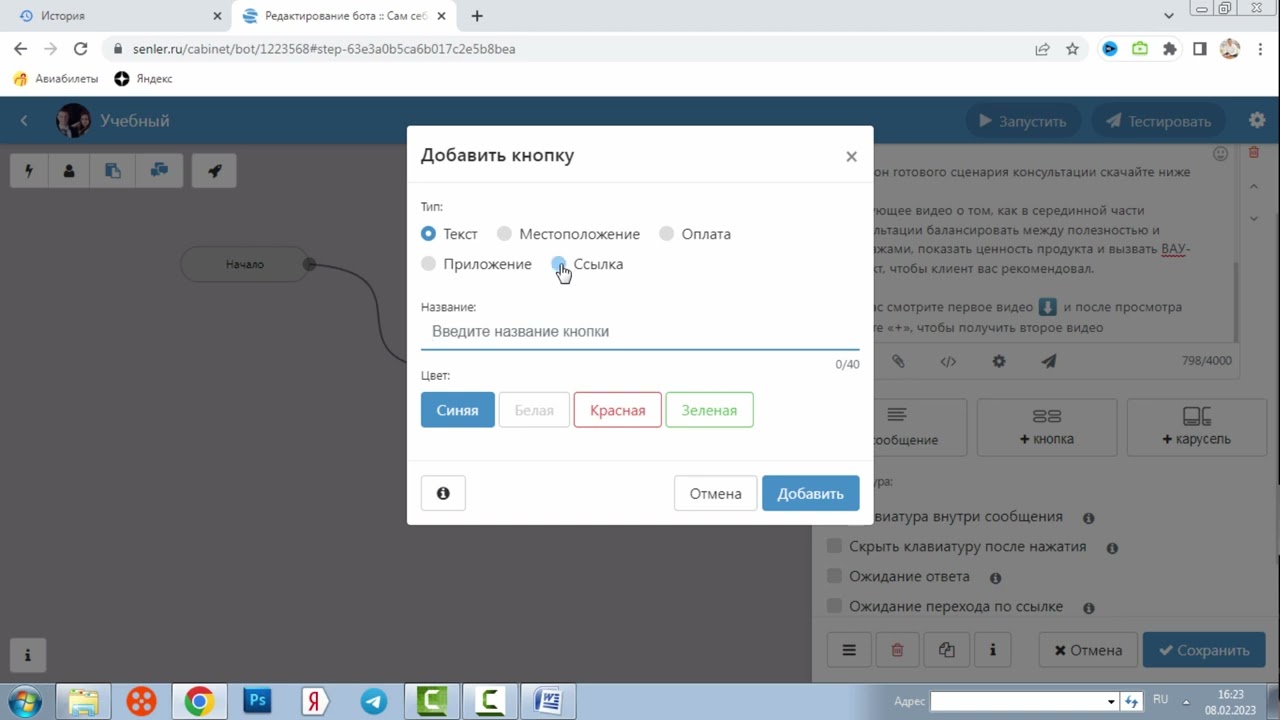Open info hint for клавиатура внутри сообщения

tap(1089, 518)
